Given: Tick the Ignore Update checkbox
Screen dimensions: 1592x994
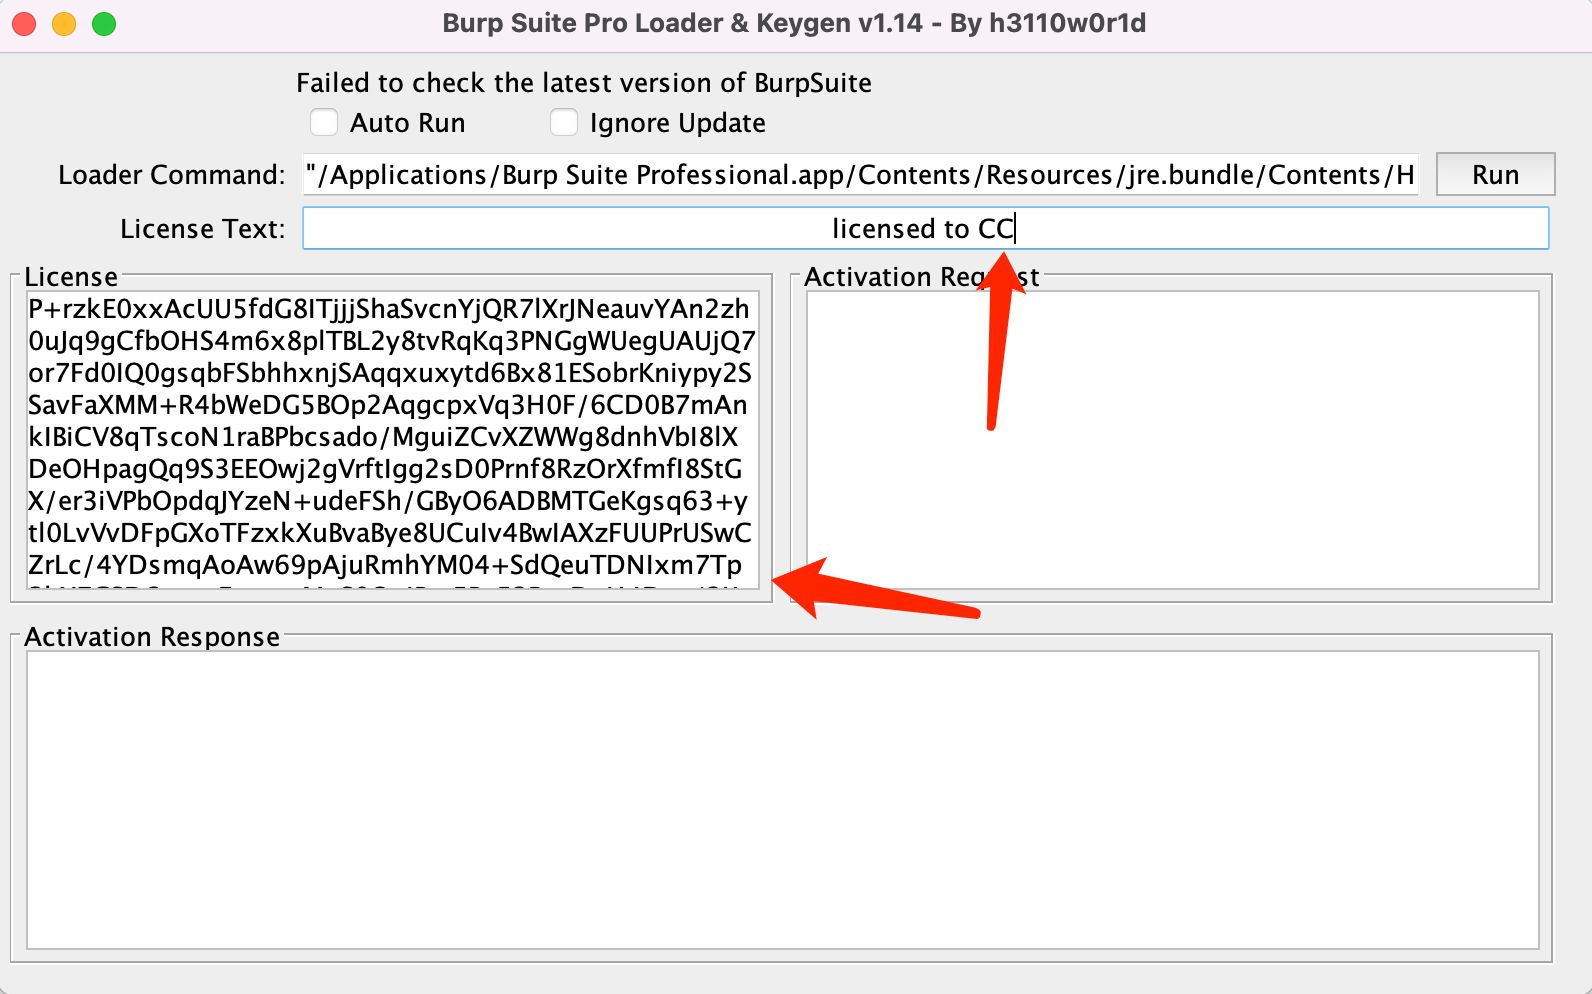Looking at the screenshot, I should point(564,122).
